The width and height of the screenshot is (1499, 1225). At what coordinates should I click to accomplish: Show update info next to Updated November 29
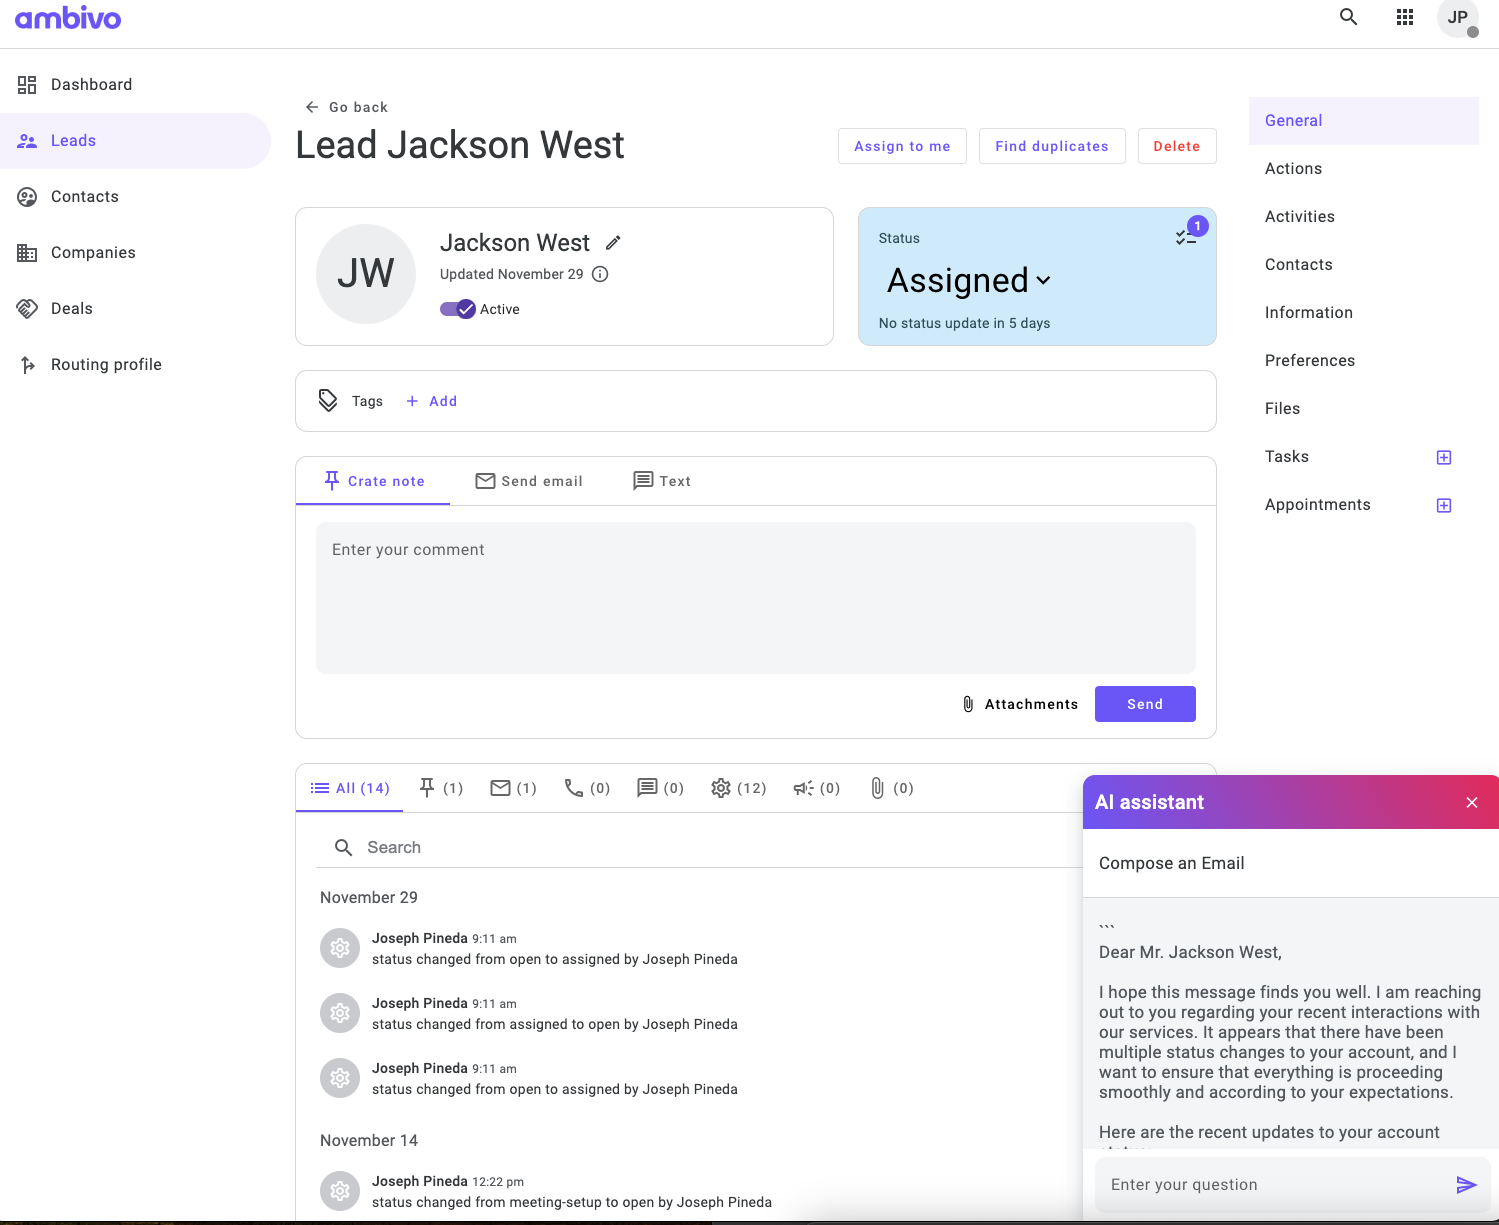click(600, 274)
